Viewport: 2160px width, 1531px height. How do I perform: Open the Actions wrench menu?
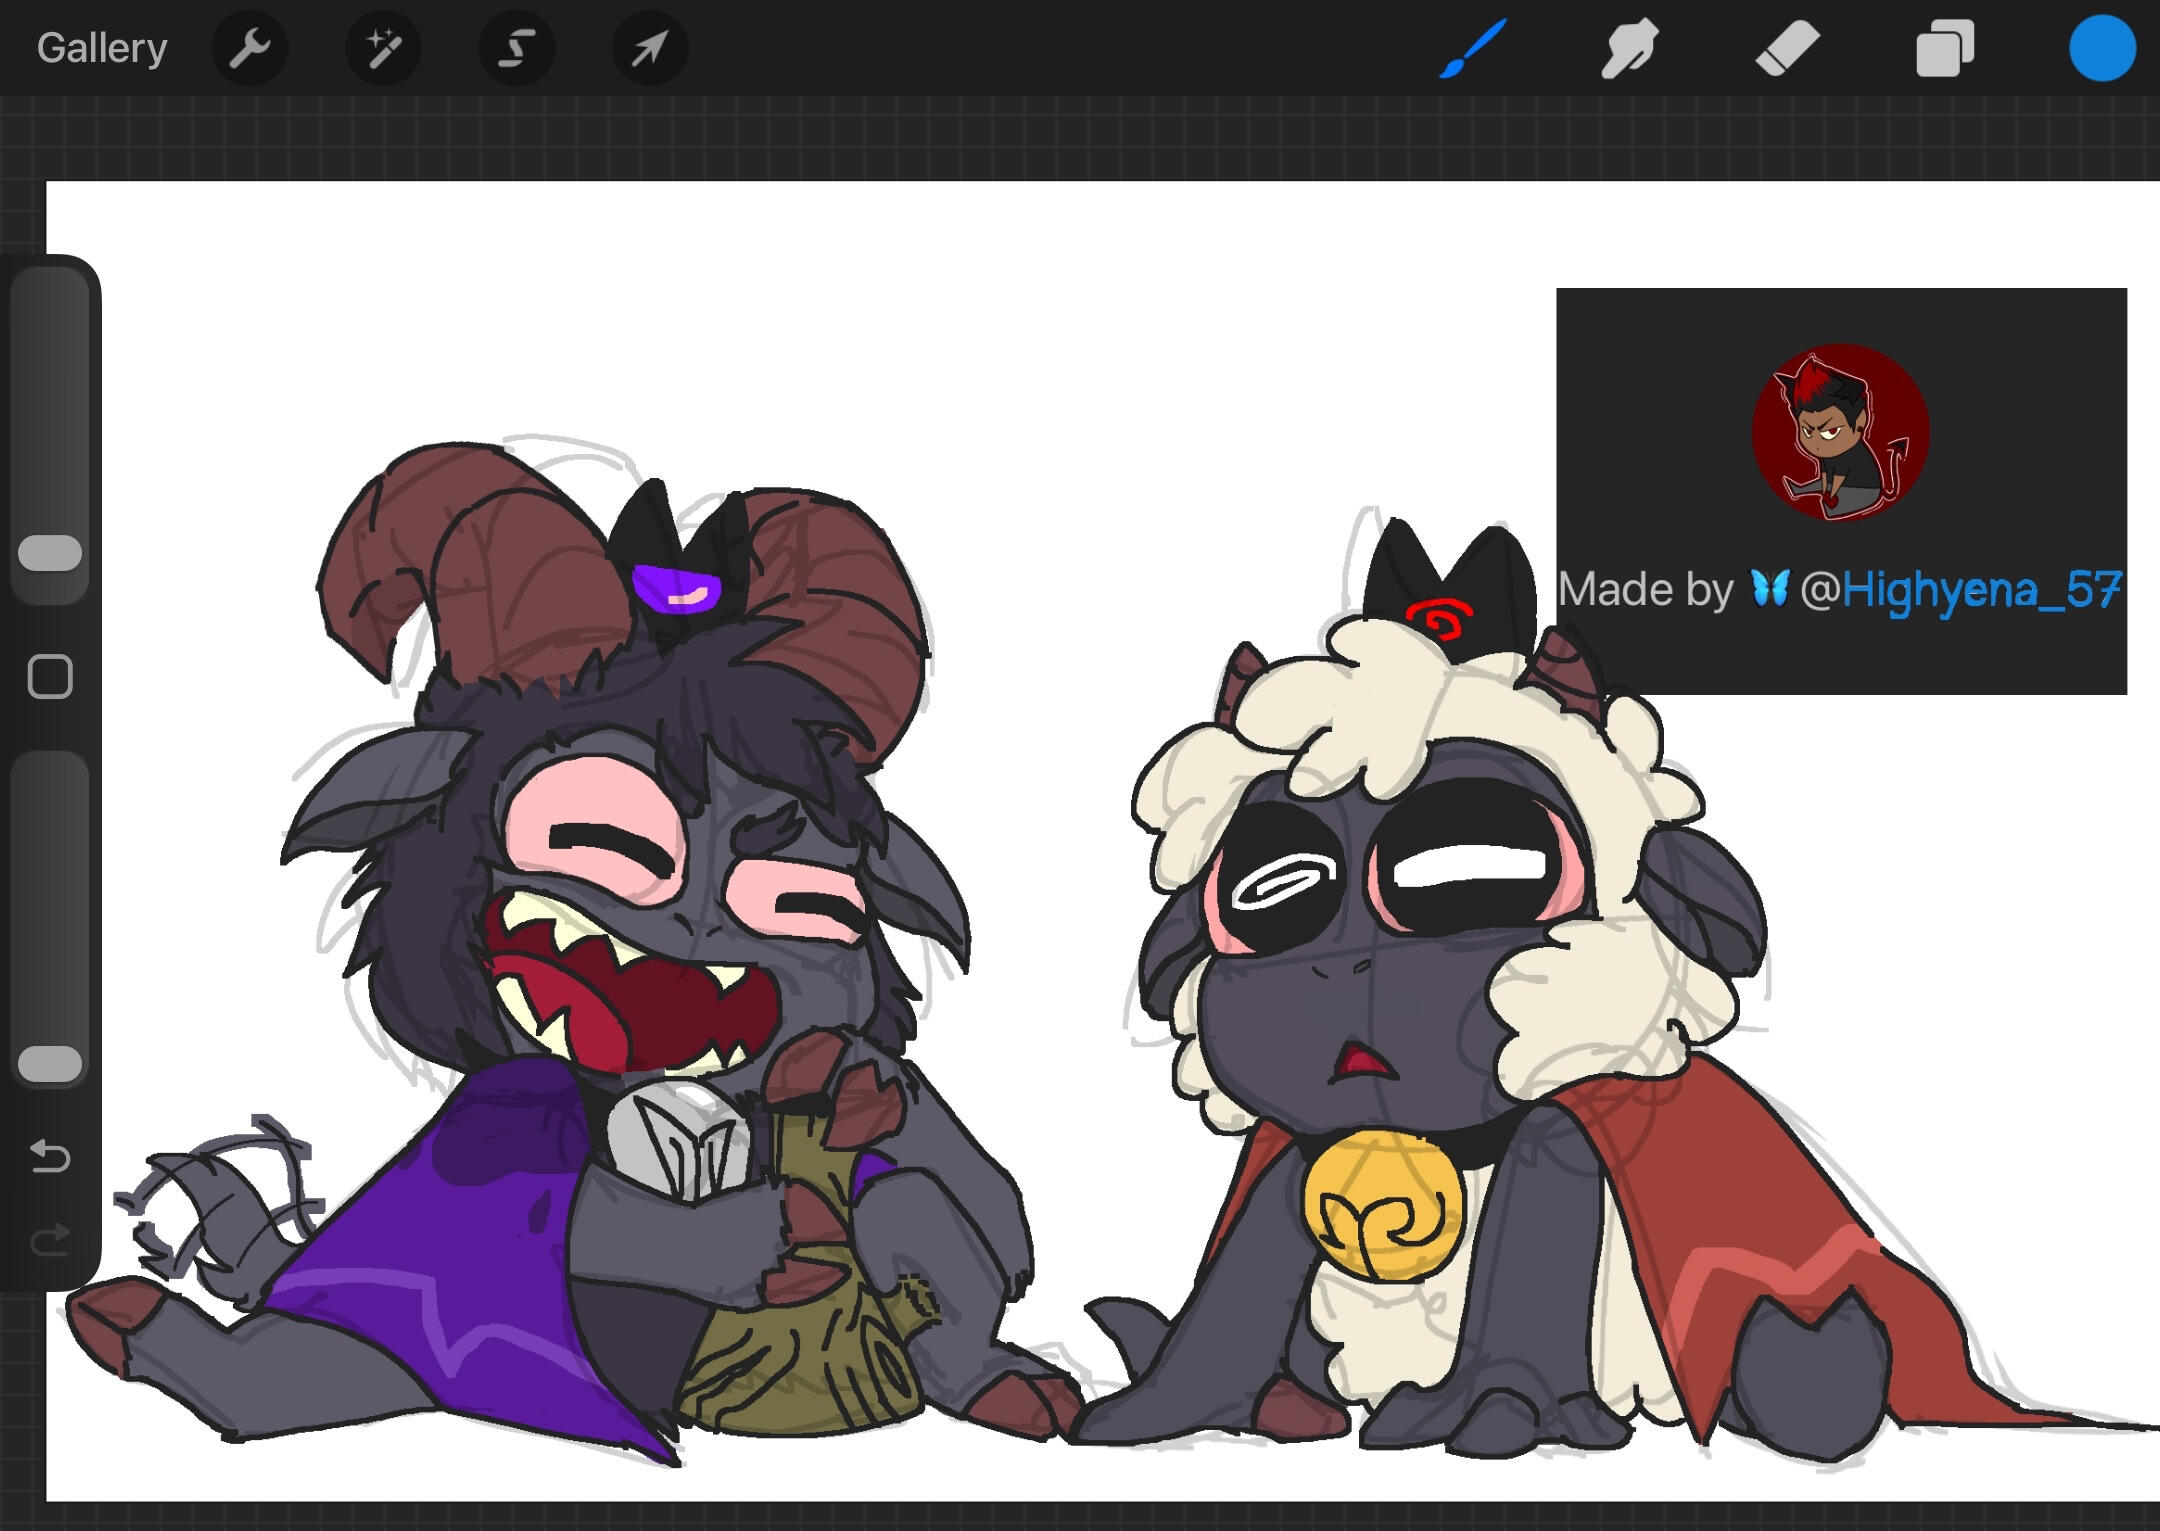tap(249, 48)
